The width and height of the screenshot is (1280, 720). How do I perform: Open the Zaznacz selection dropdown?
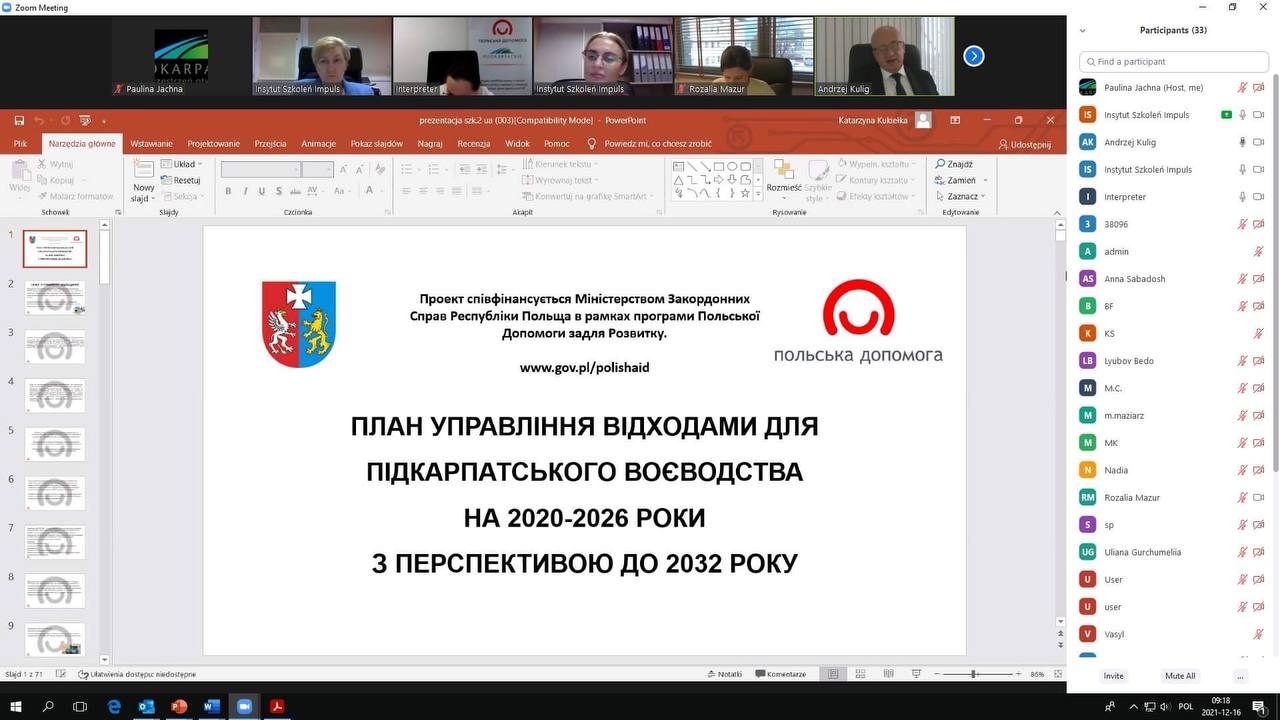(x=961, y=196)
